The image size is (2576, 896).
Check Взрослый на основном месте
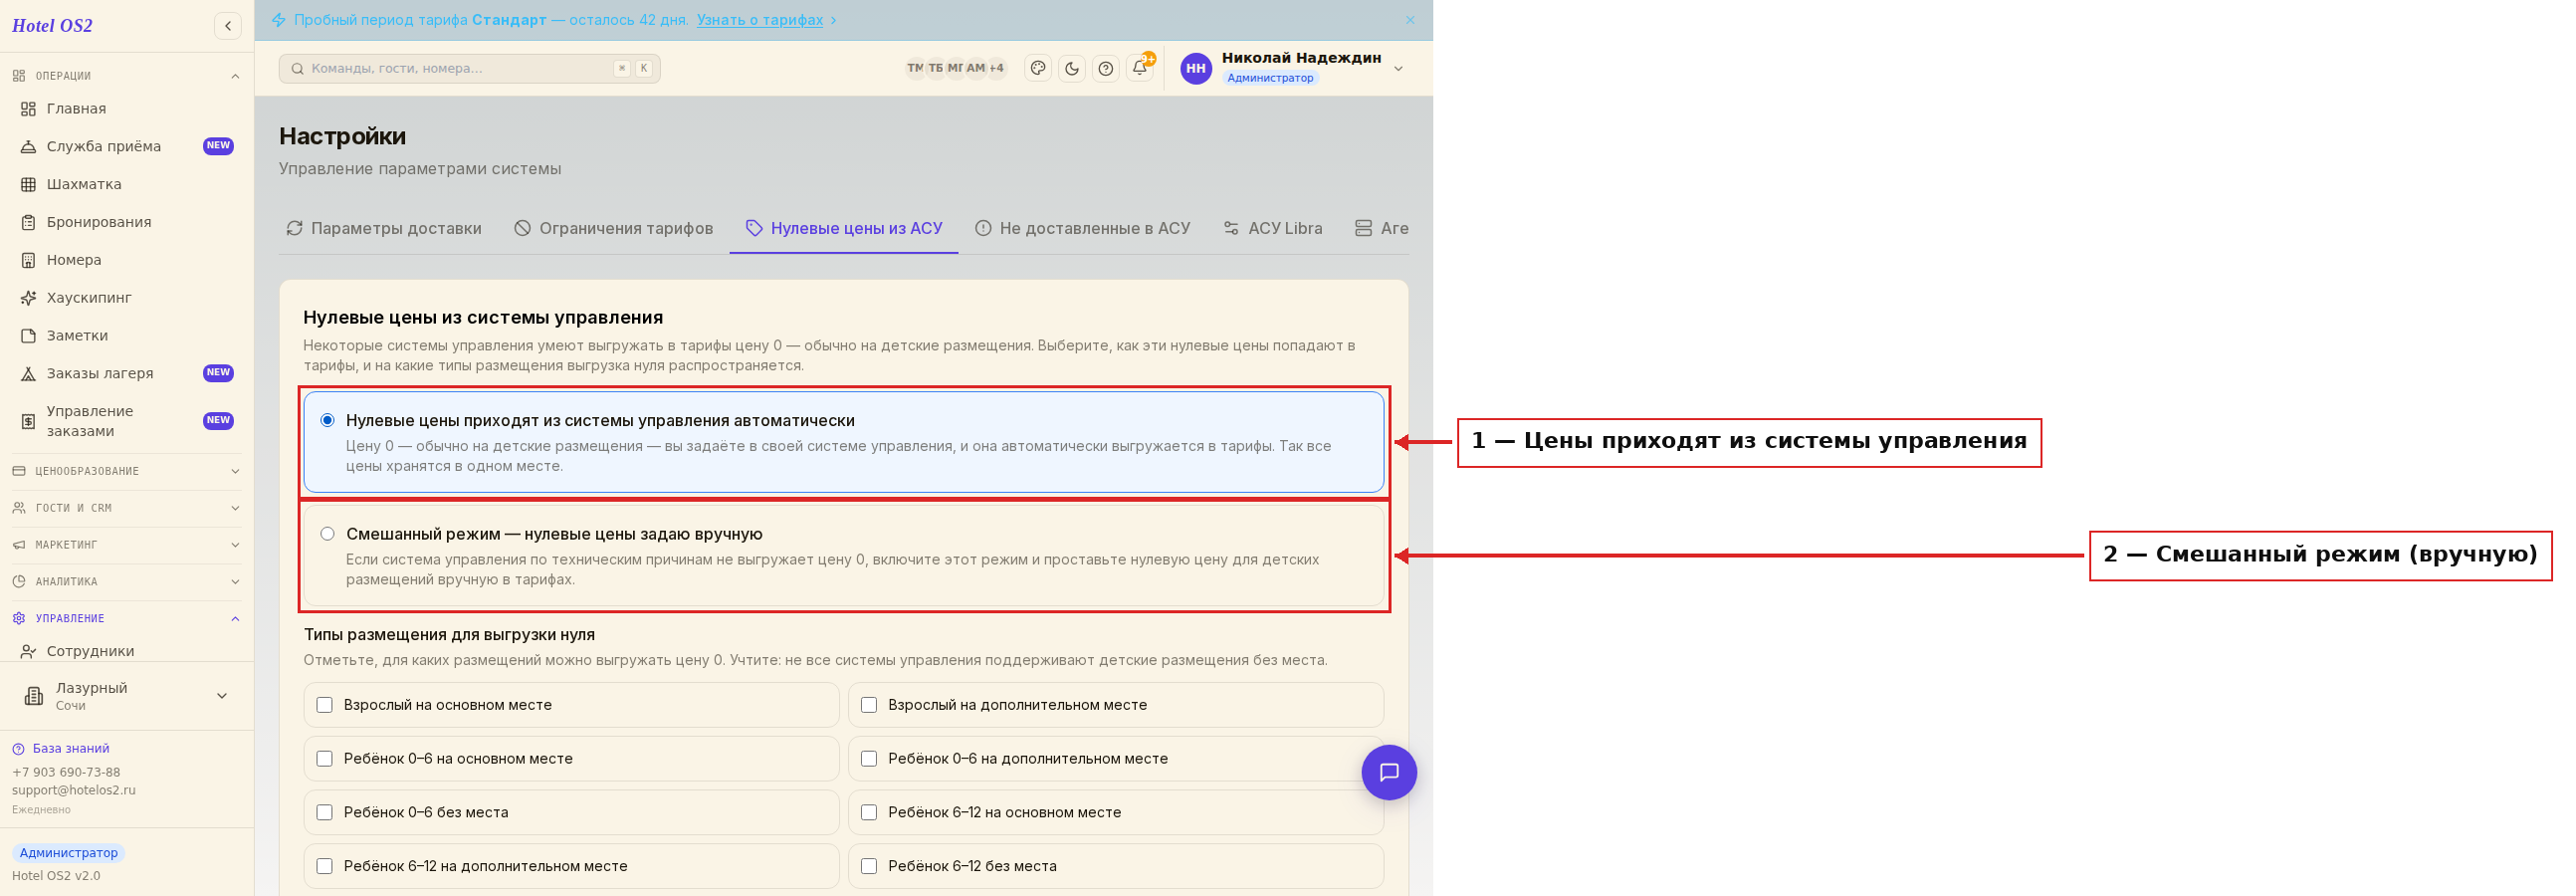[x=324, y=705]
